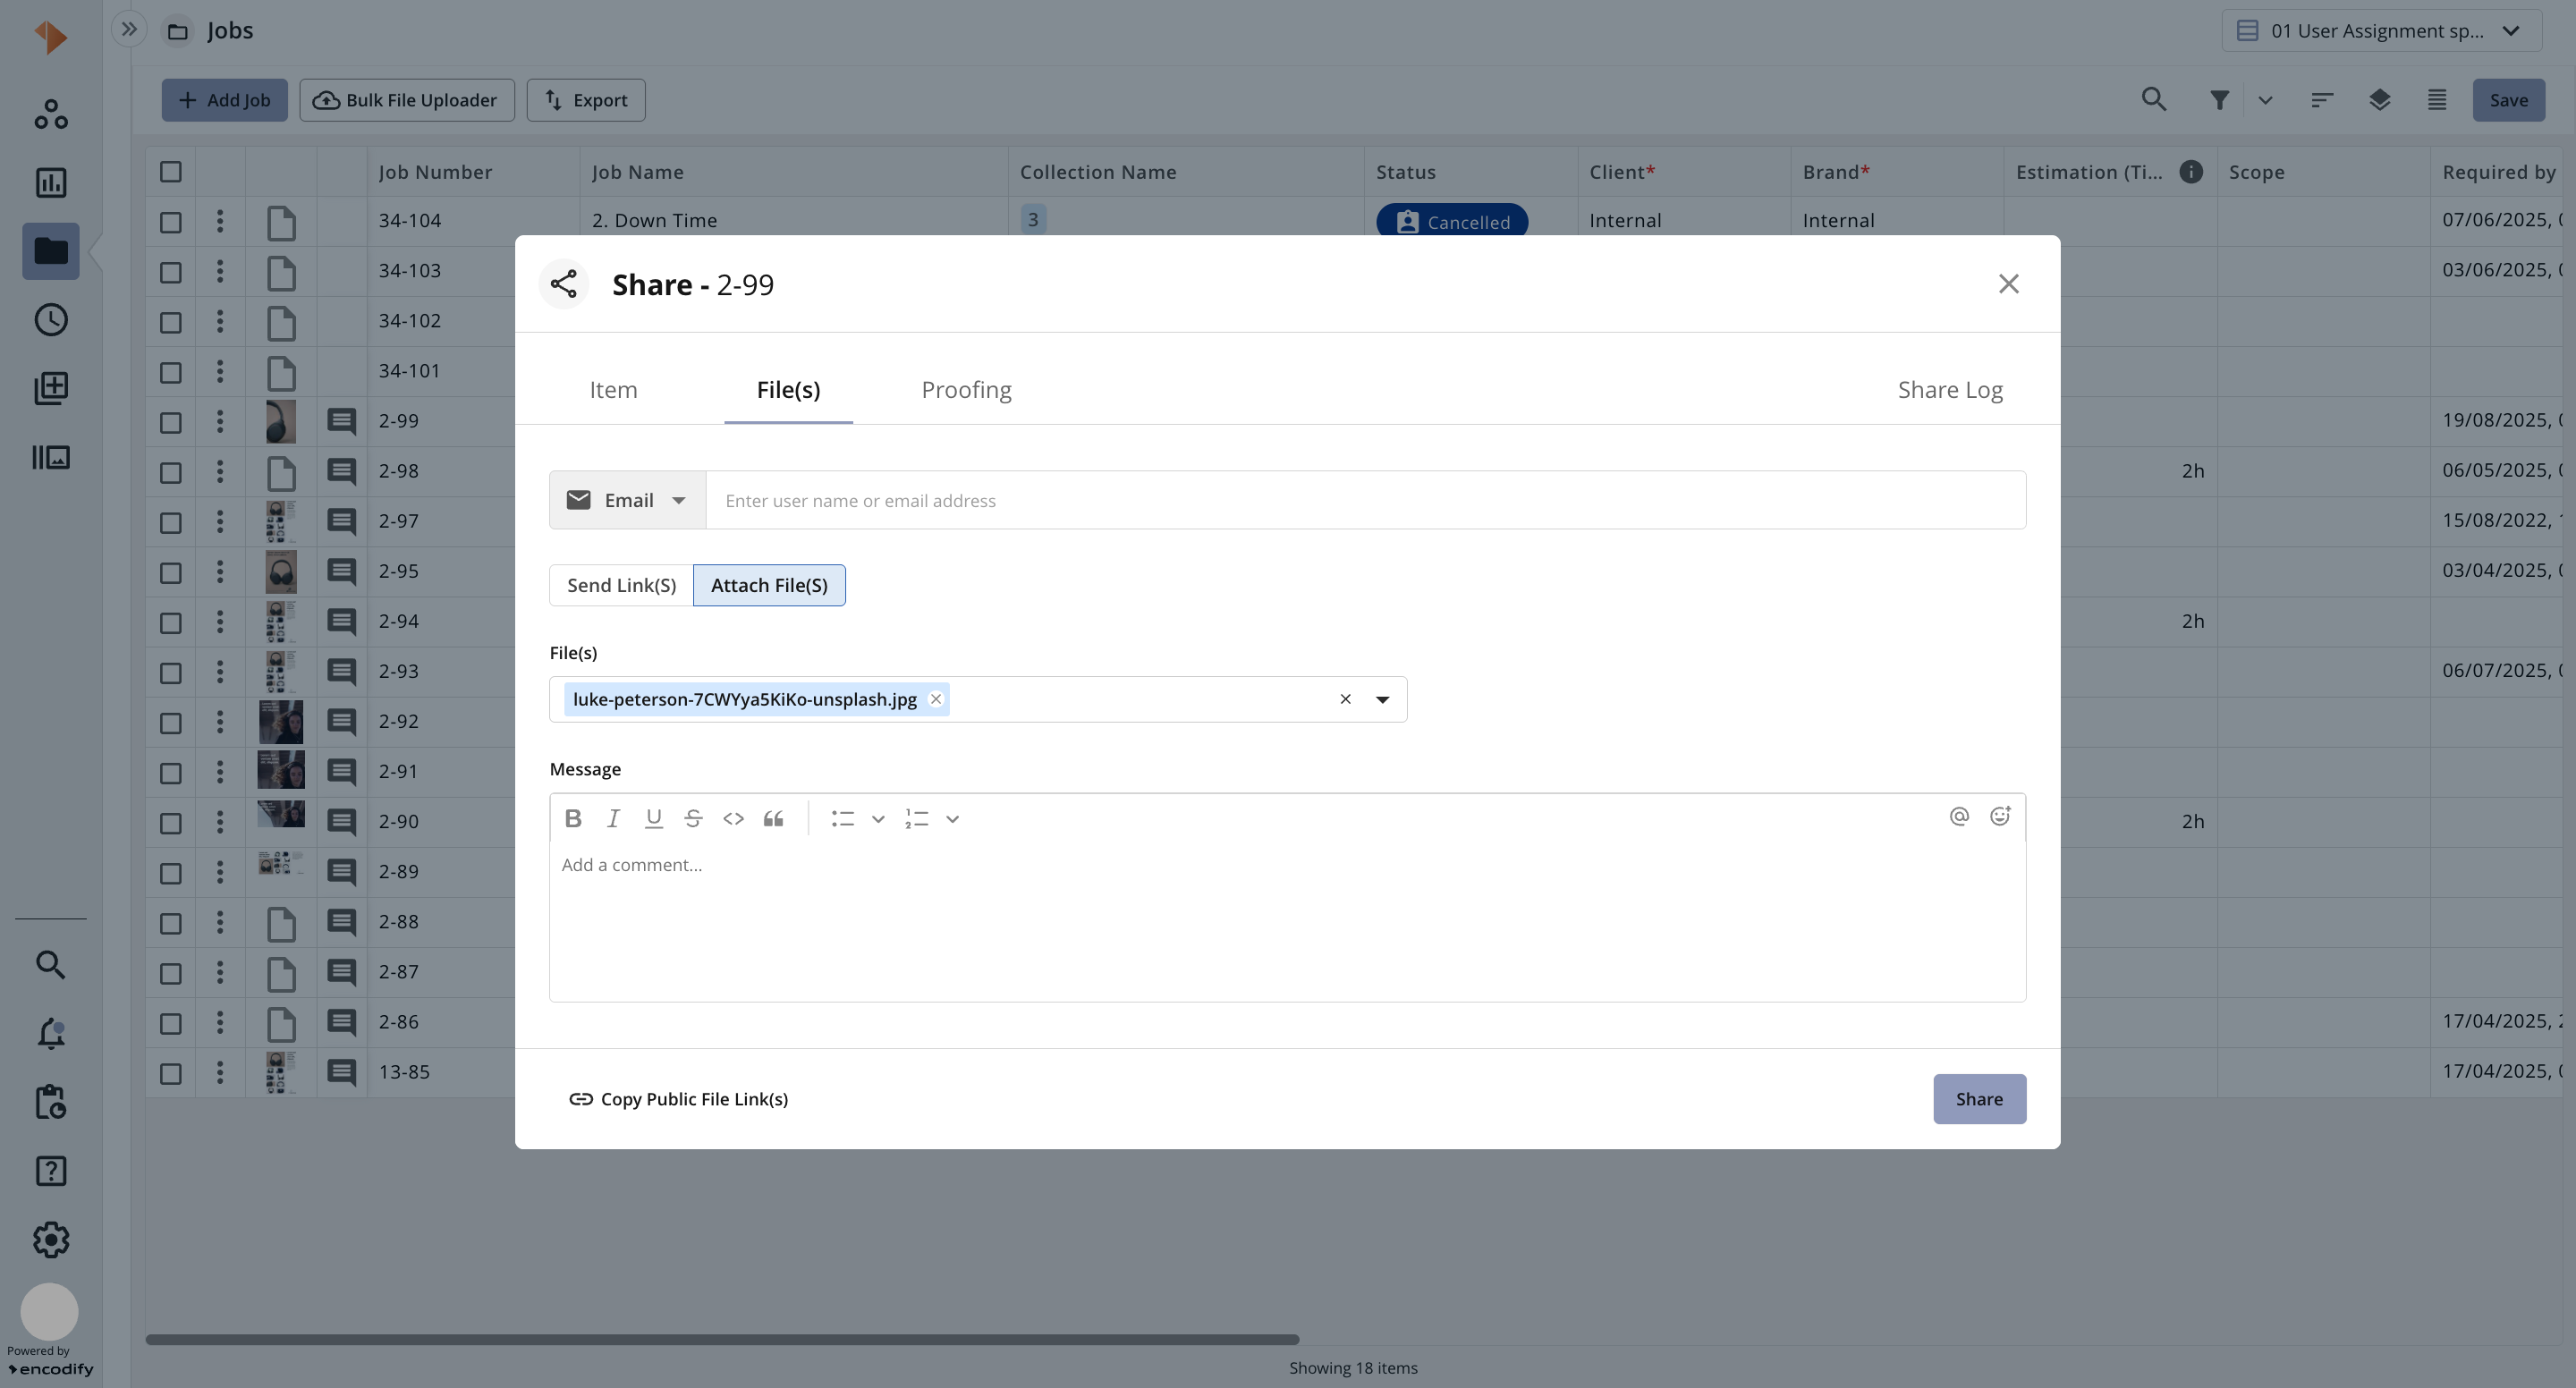
Task: Insert bulleted list in message editor
Action: 842,818
